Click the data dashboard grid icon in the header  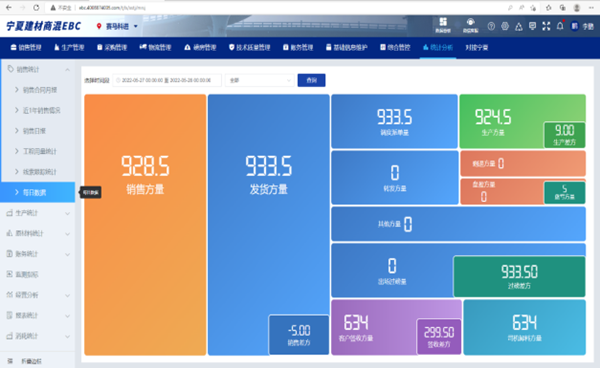click(443, 25)
